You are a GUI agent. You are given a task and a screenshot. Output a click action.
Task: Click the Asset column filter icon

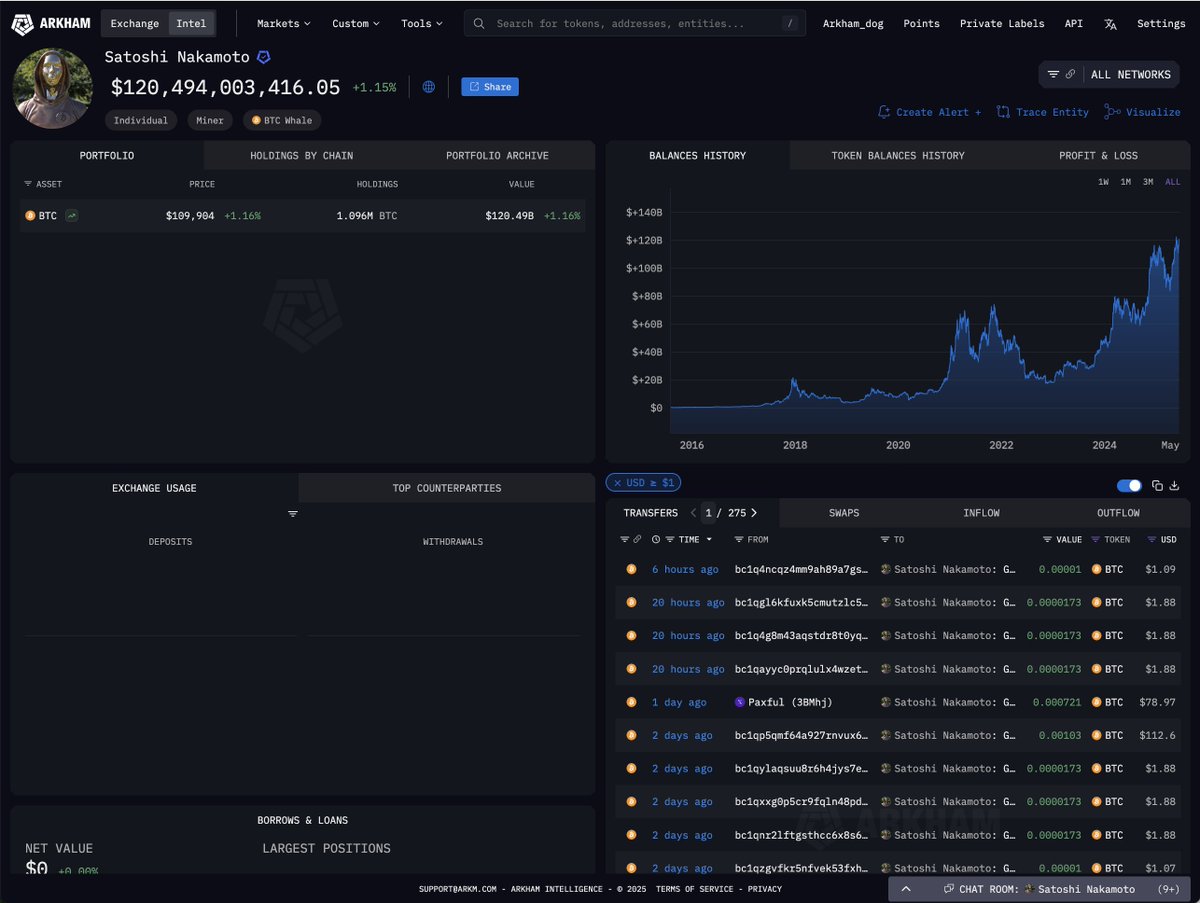click(x=28, y=184)
